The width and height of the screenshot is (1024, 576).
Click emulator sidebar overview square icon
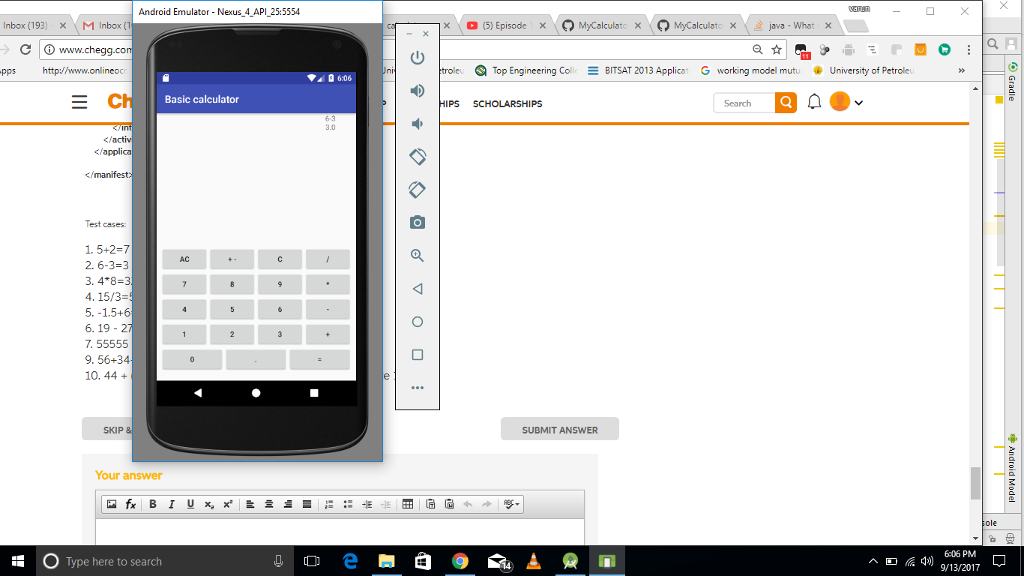click(417, 355)
